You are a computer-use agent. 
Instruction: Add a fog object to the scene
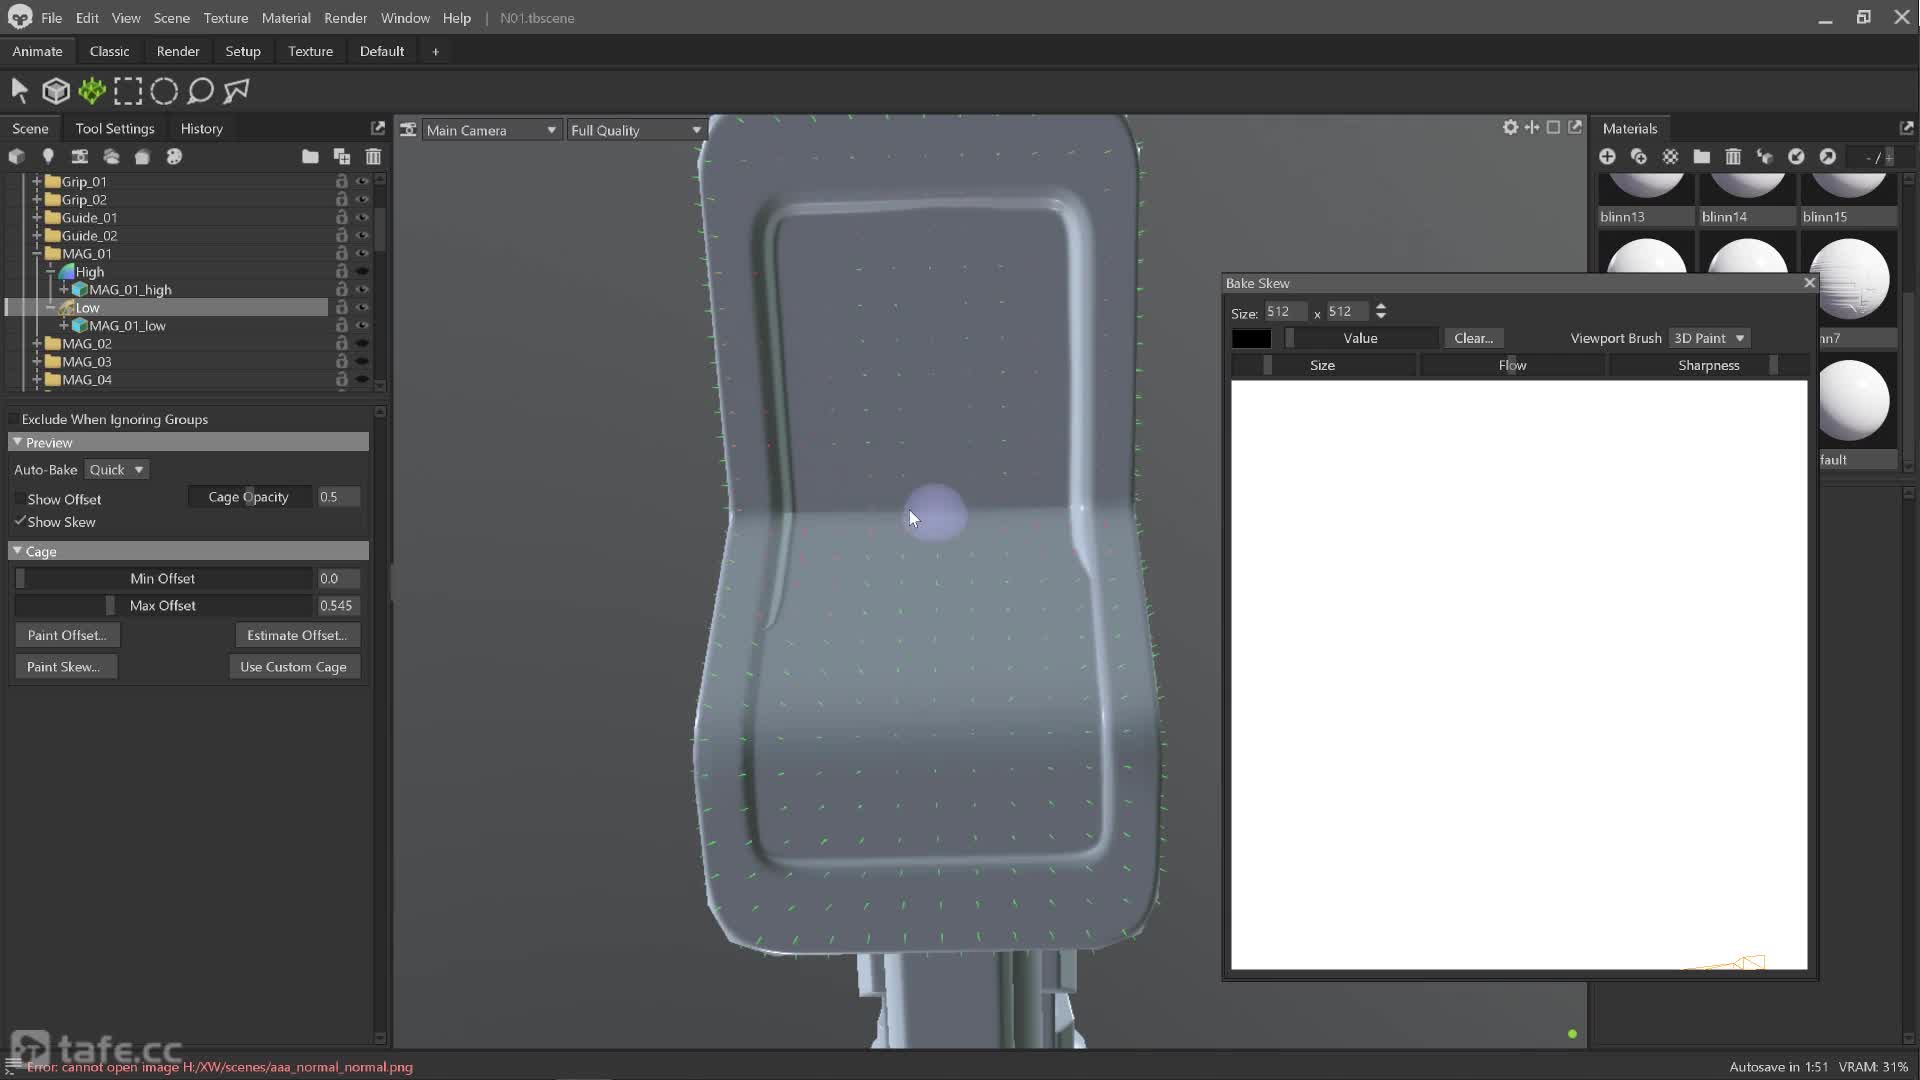click(x=111, y=157)
